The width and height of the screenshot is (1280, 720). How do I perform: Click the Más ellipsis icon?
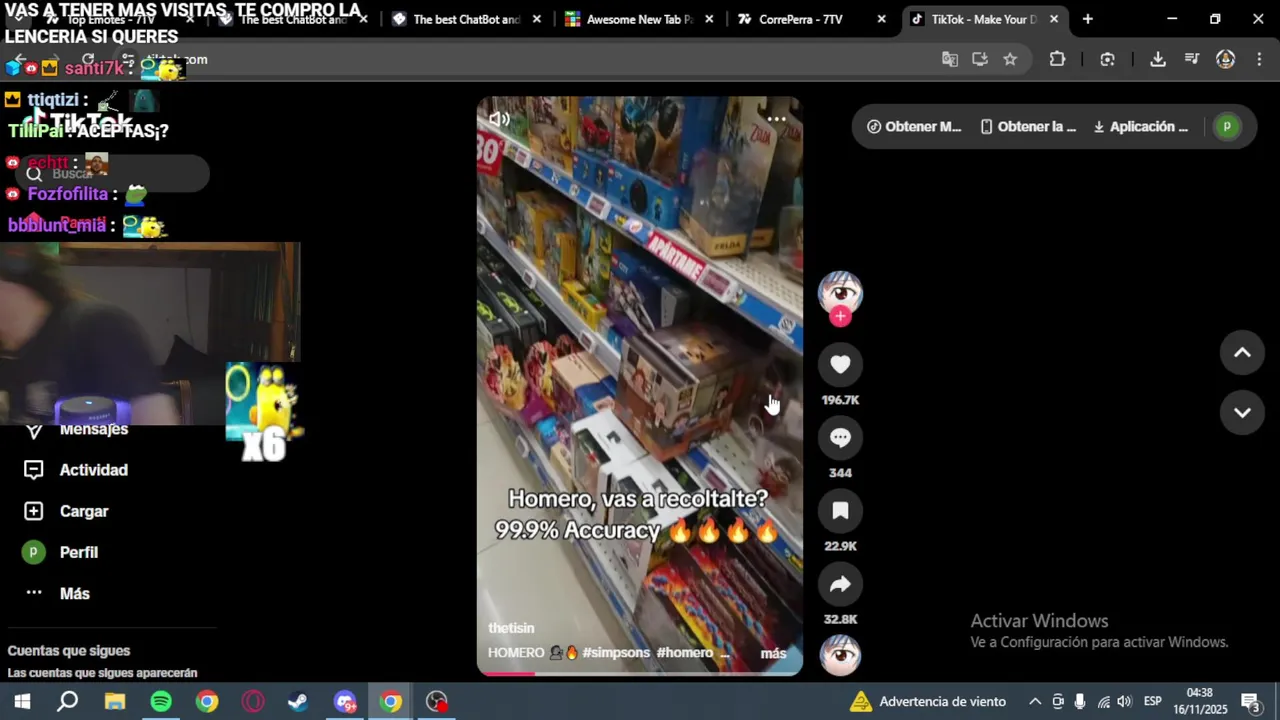tap(34, 593)
